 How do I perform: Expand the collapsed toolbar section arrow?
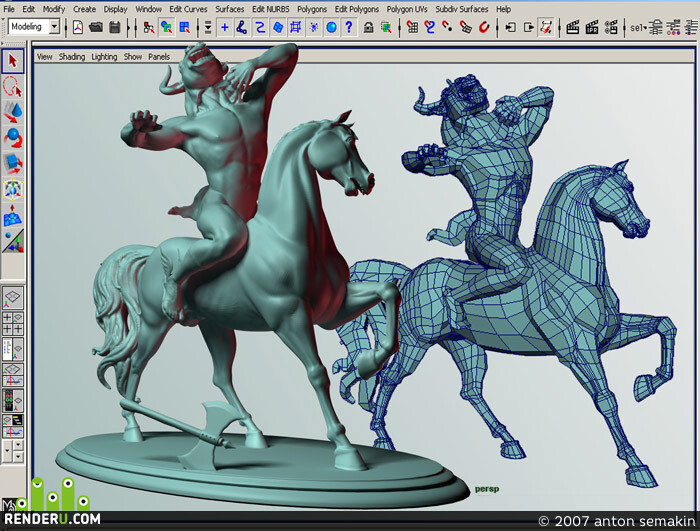click(x=129, y=28)
